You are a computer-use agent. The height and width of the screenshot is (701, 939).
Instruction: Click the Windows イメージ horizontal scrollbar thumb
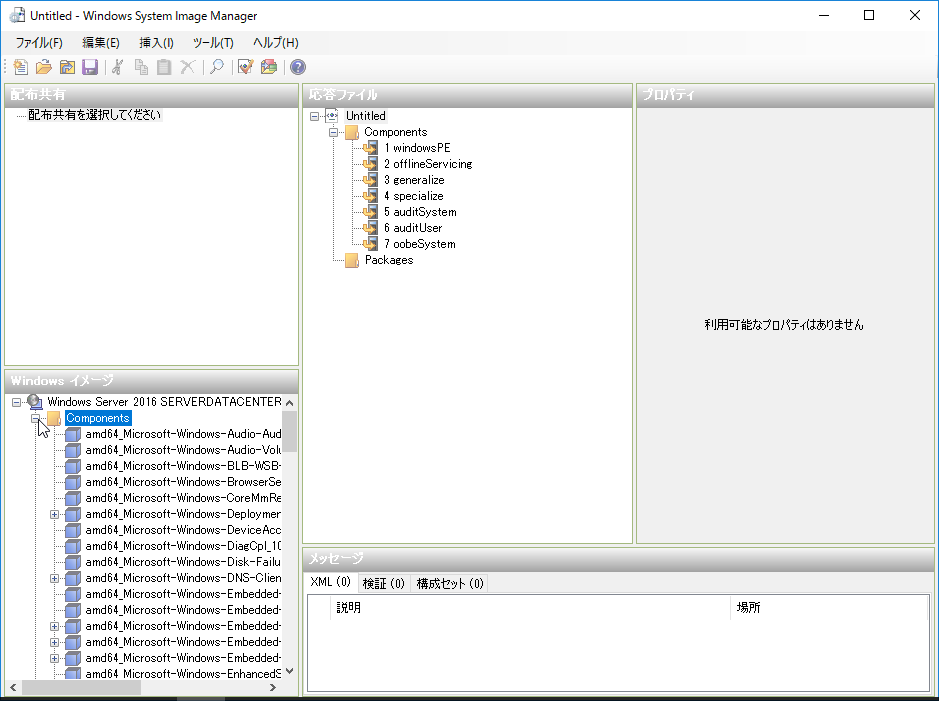(81, 687)
